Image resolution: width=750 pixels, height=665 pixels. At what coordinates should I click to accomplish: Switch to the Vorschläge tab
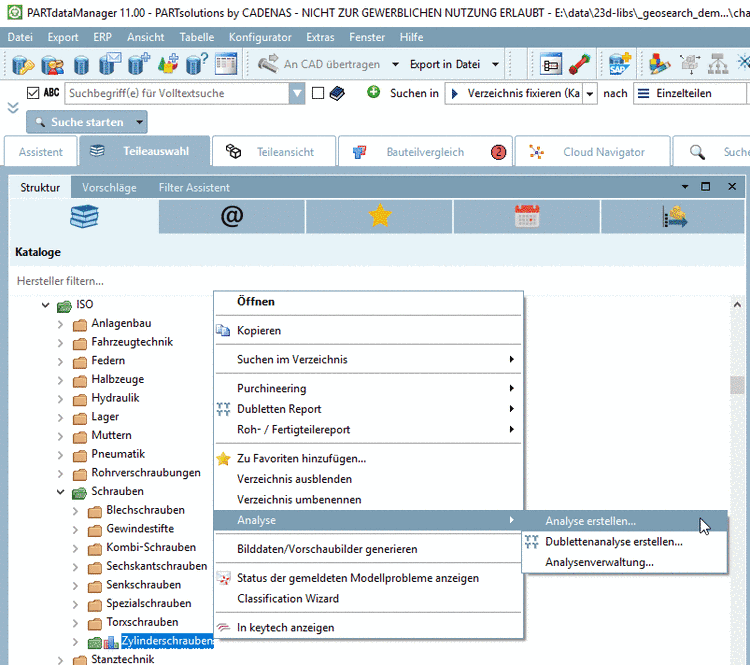click(109, 188)
